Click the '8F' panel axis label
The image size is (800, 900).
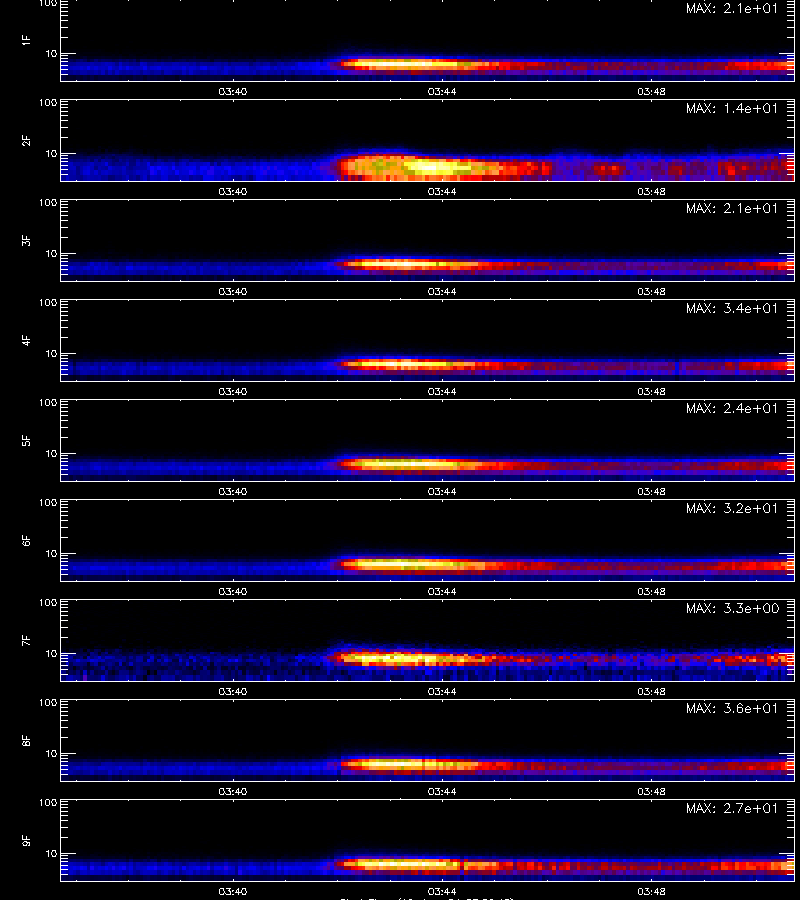(x=26, y=740)
